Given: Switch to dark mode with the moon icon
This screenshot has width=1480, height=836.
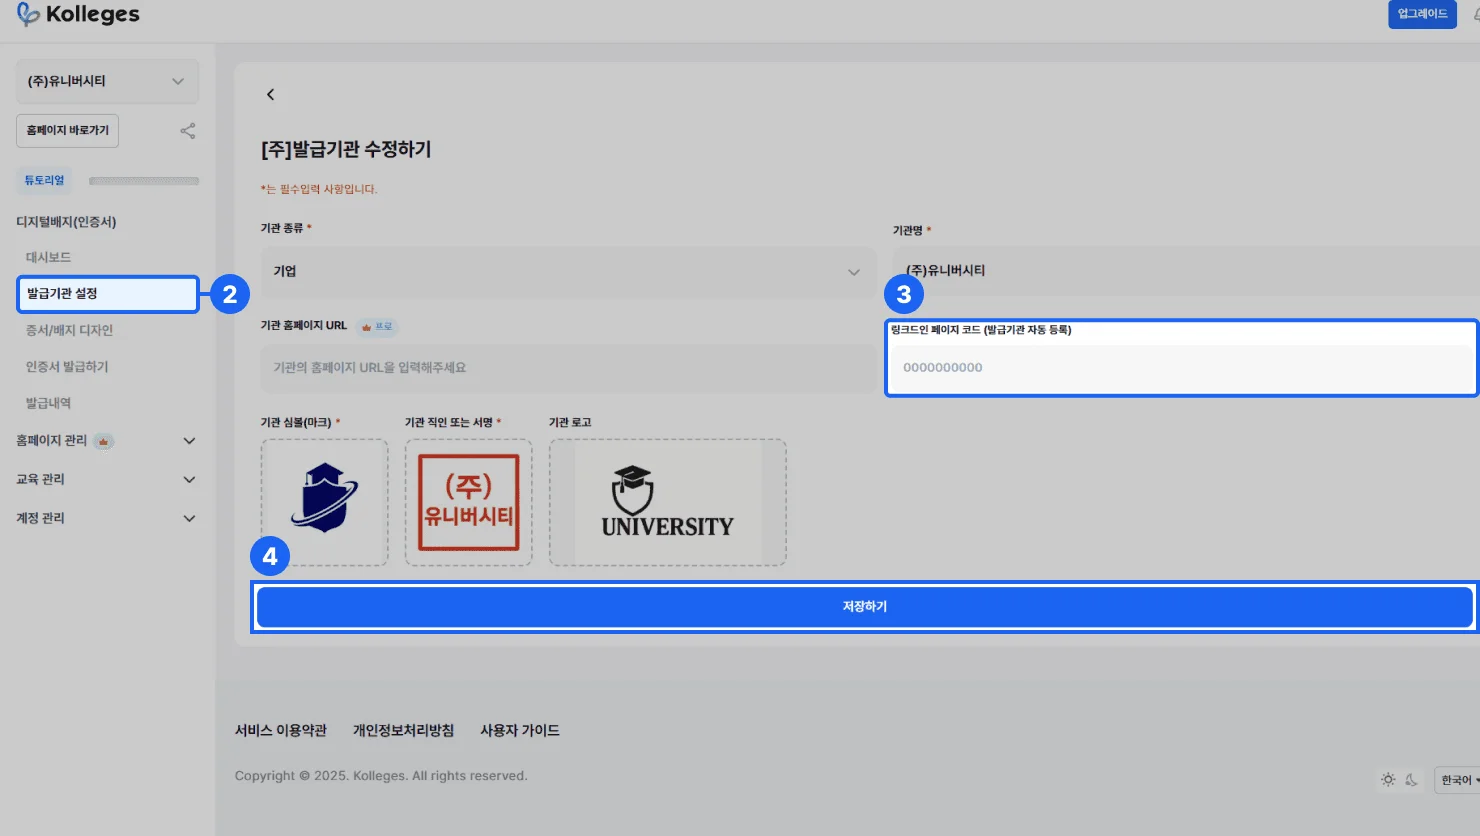Looking at the screenshot, I should pyautogui.click(x=1411, y=780).
